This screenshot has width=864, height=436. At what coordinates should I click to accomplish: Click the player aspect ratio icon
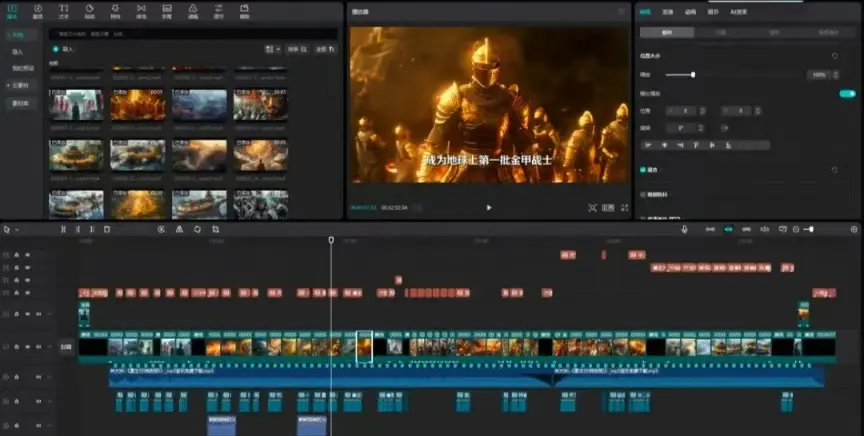608,208
